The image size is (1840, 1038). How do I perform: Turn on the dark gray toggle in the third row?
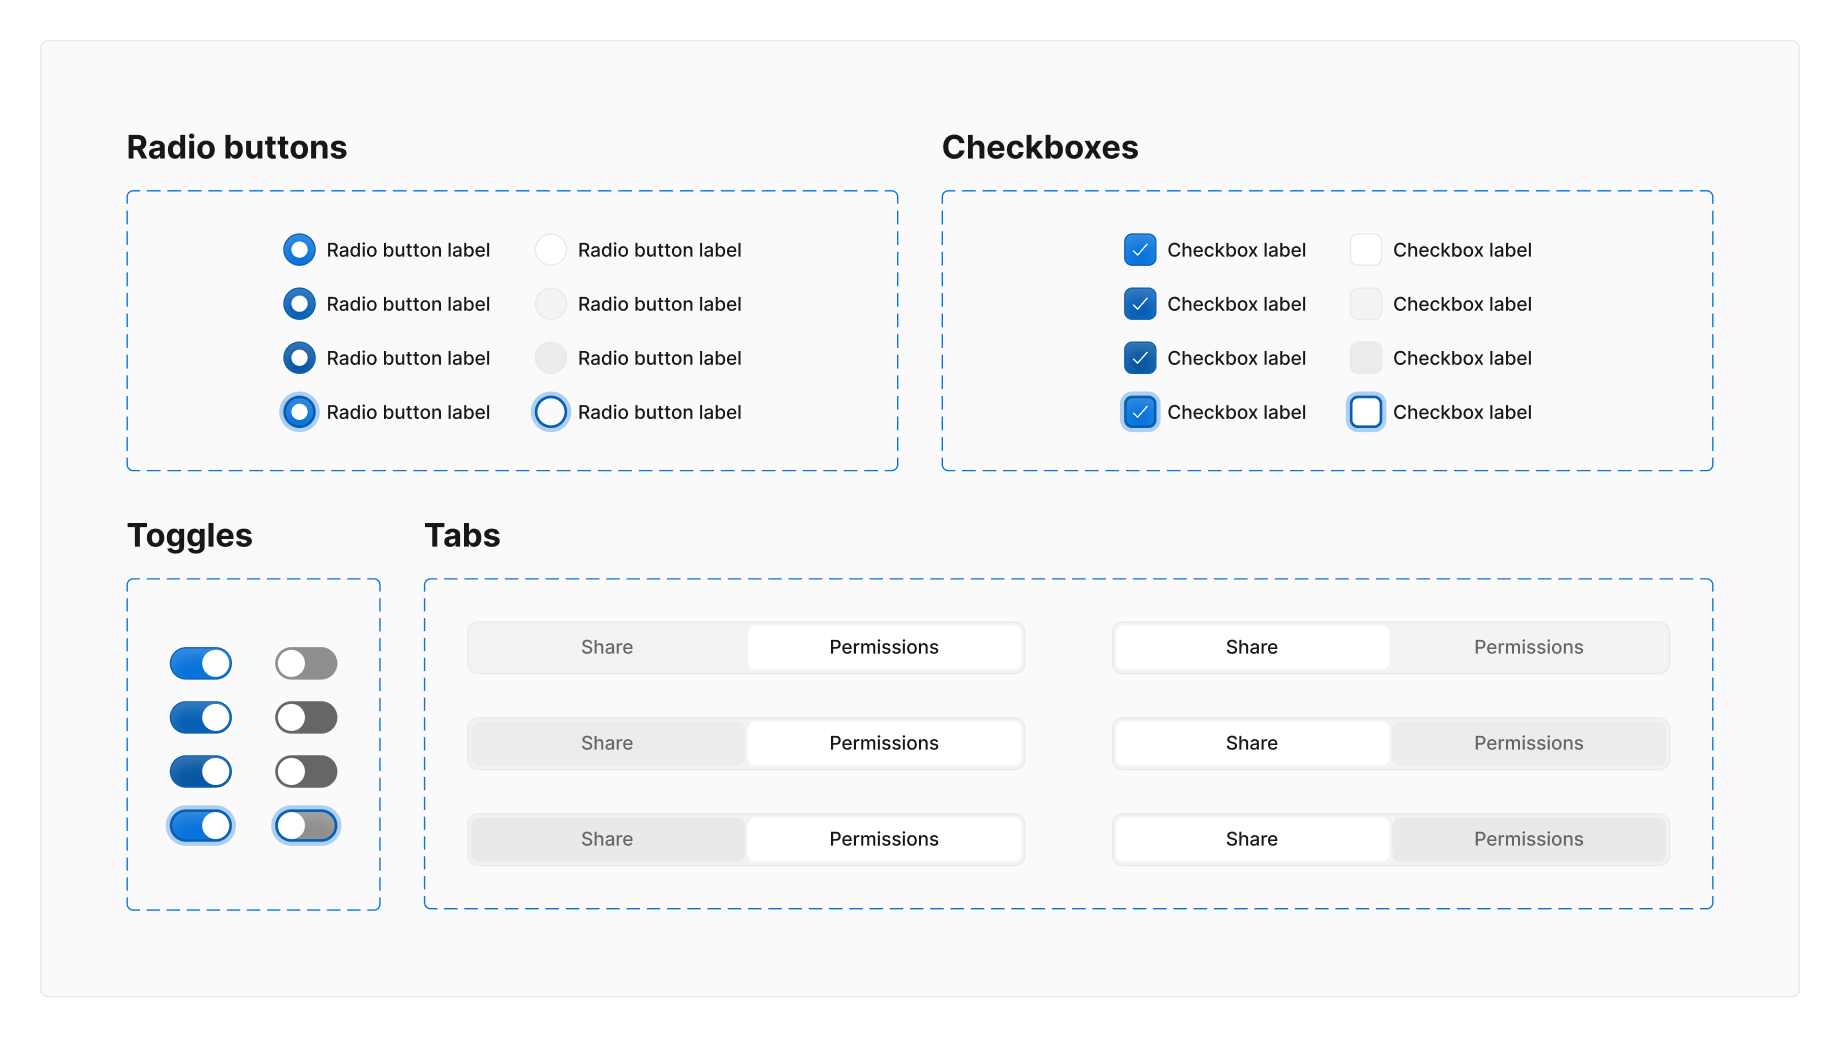click(306, 772)
